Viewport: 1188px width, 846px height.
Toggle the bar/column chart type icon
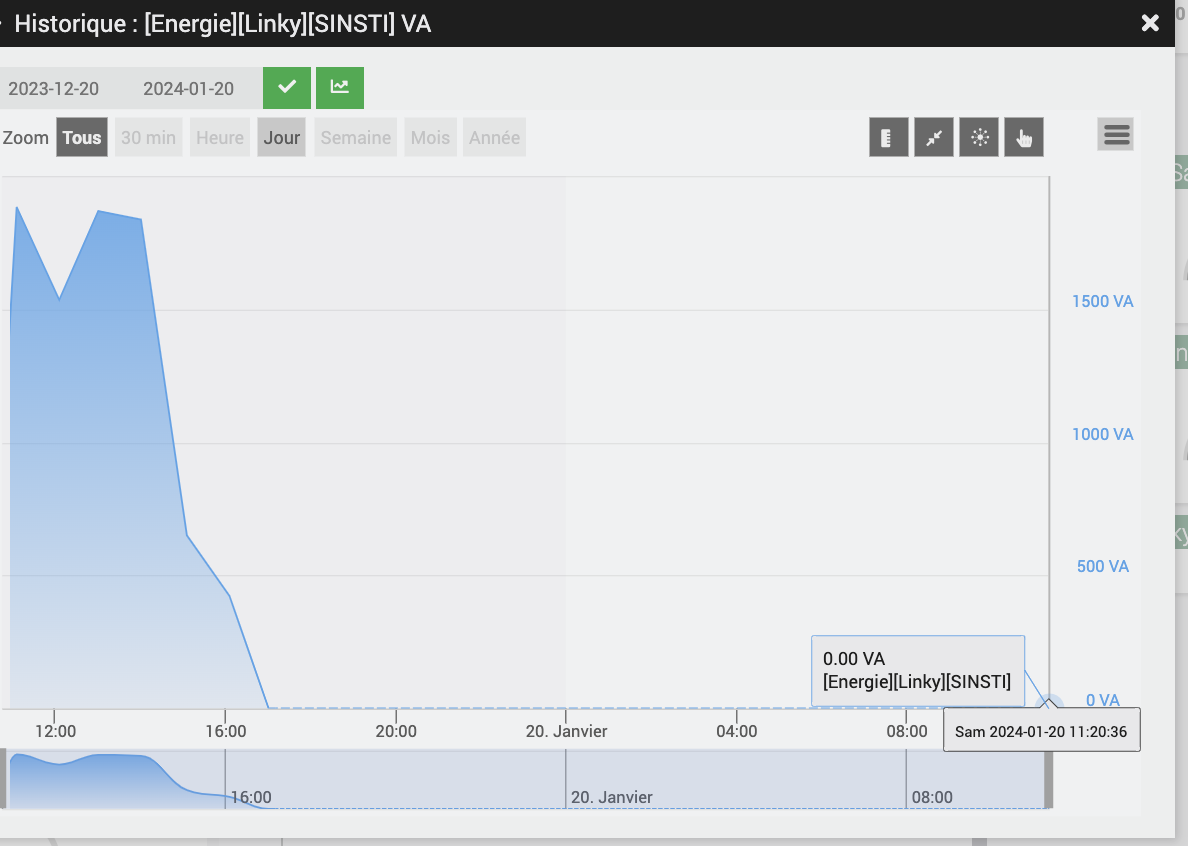(889, 137)
